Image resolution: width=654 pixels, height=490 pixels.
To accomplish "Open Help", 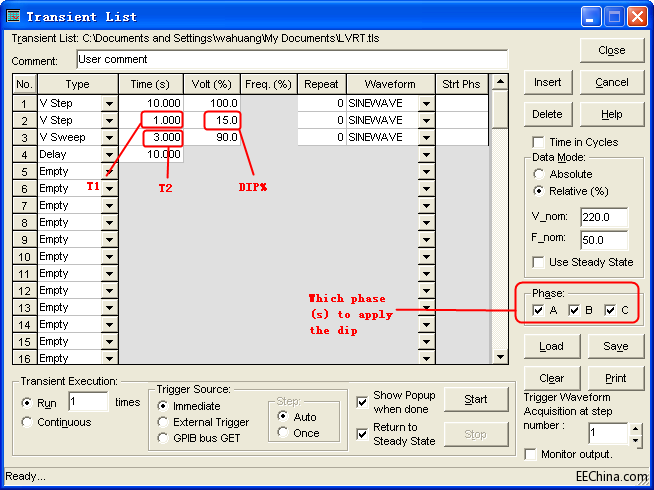I will tap(612, 114).
